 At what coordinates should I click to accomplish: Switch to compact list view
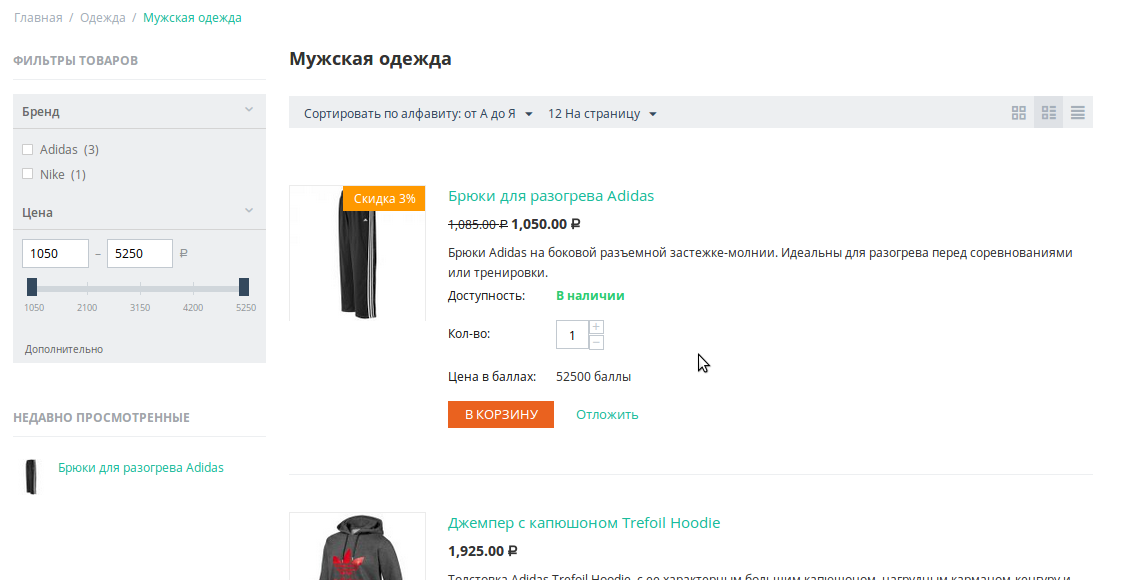pos(1078,113)
